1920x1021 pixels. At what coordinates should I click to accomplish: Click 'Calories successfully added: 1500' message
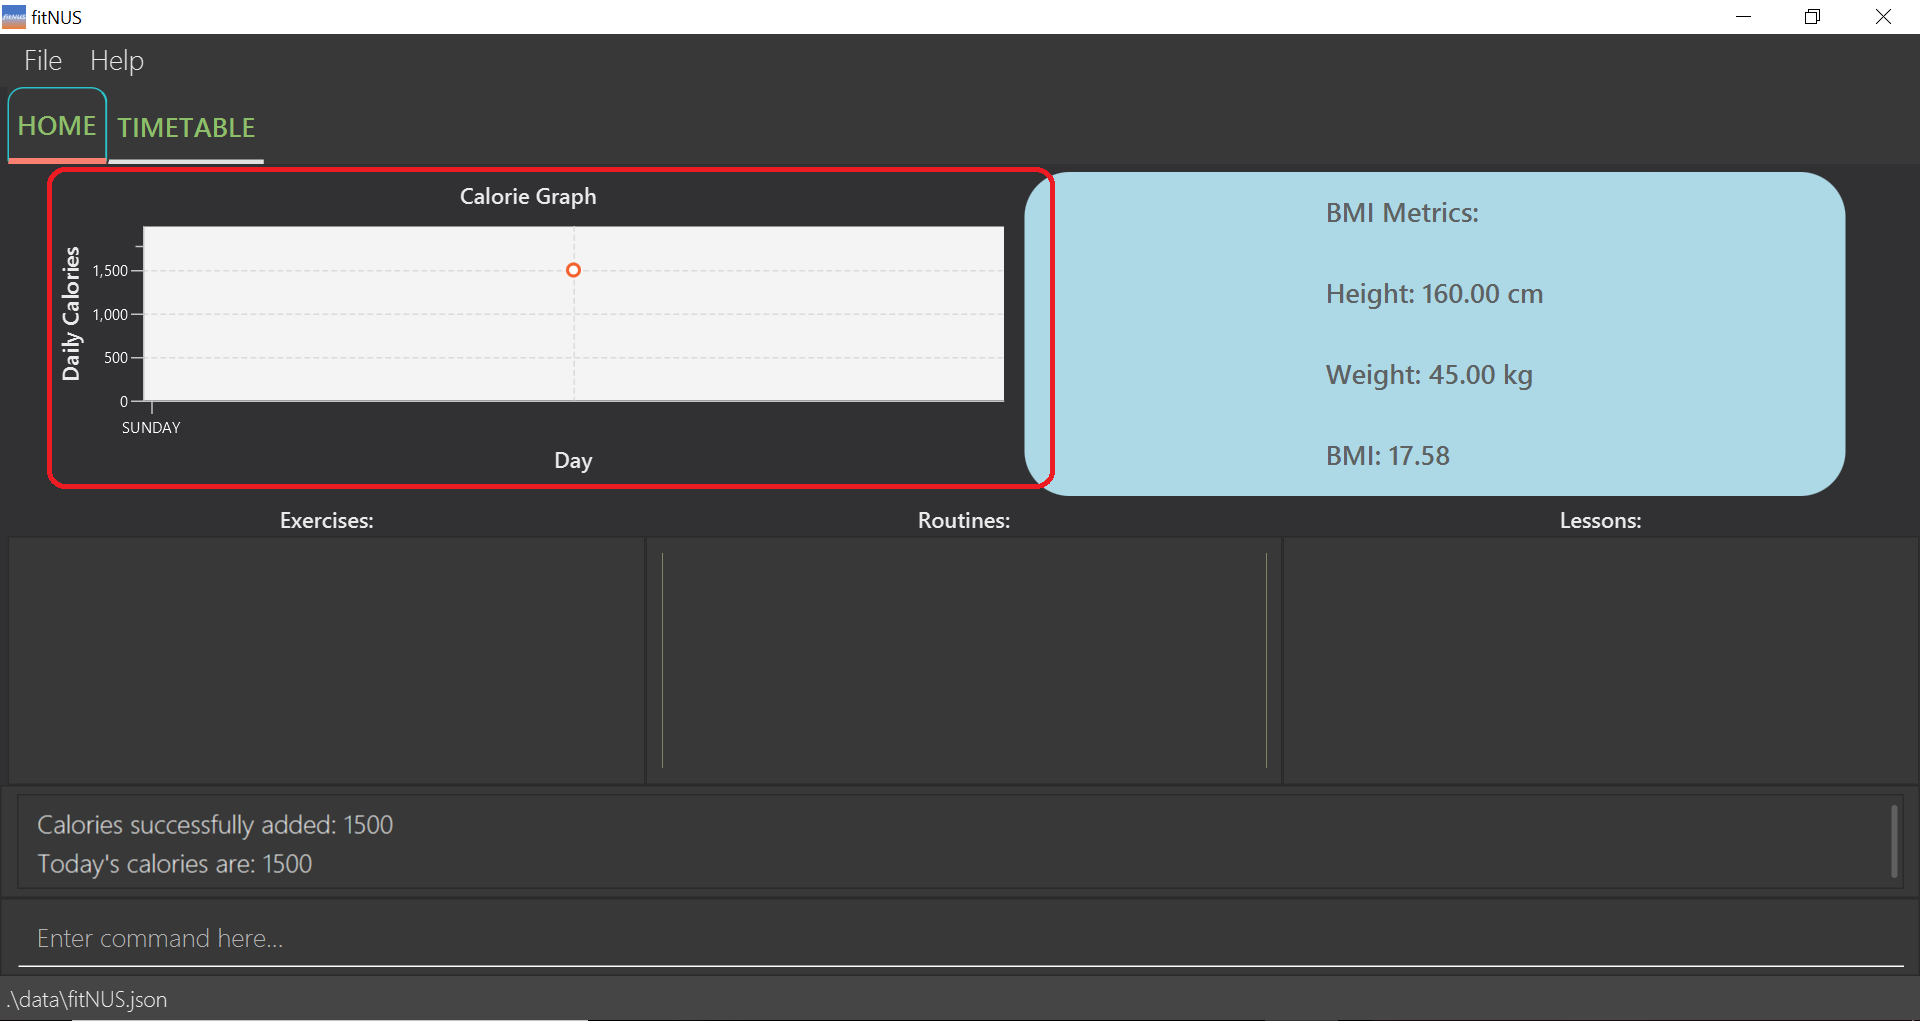tap(215, 825)
